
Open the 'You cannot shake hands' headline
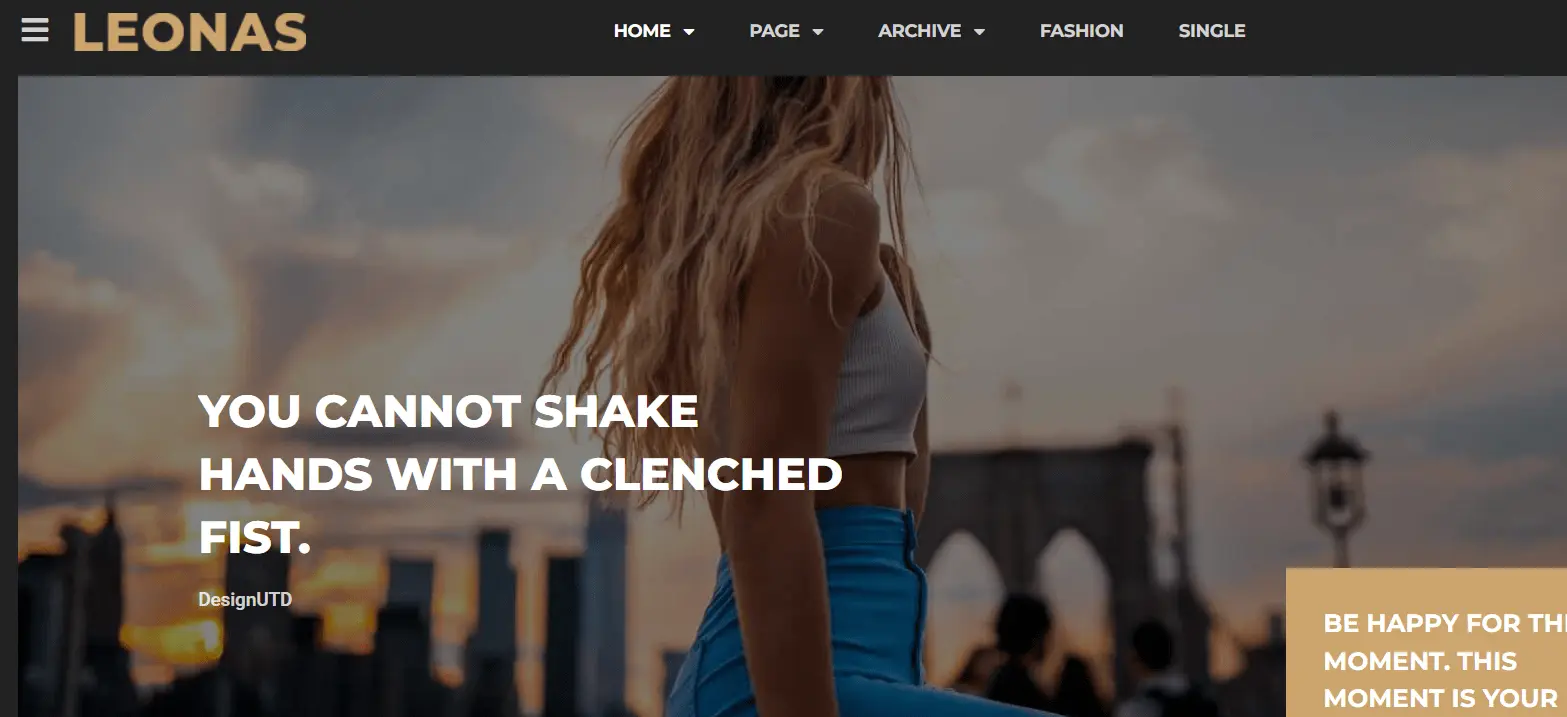(520, 474)
